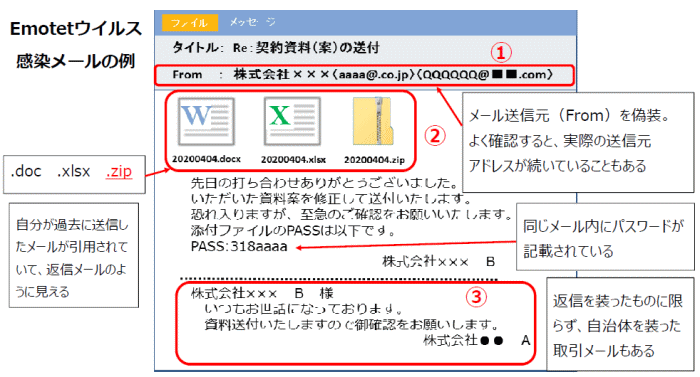
Task: Select the text PASS:318aaaa
Action: pos(239,246)
